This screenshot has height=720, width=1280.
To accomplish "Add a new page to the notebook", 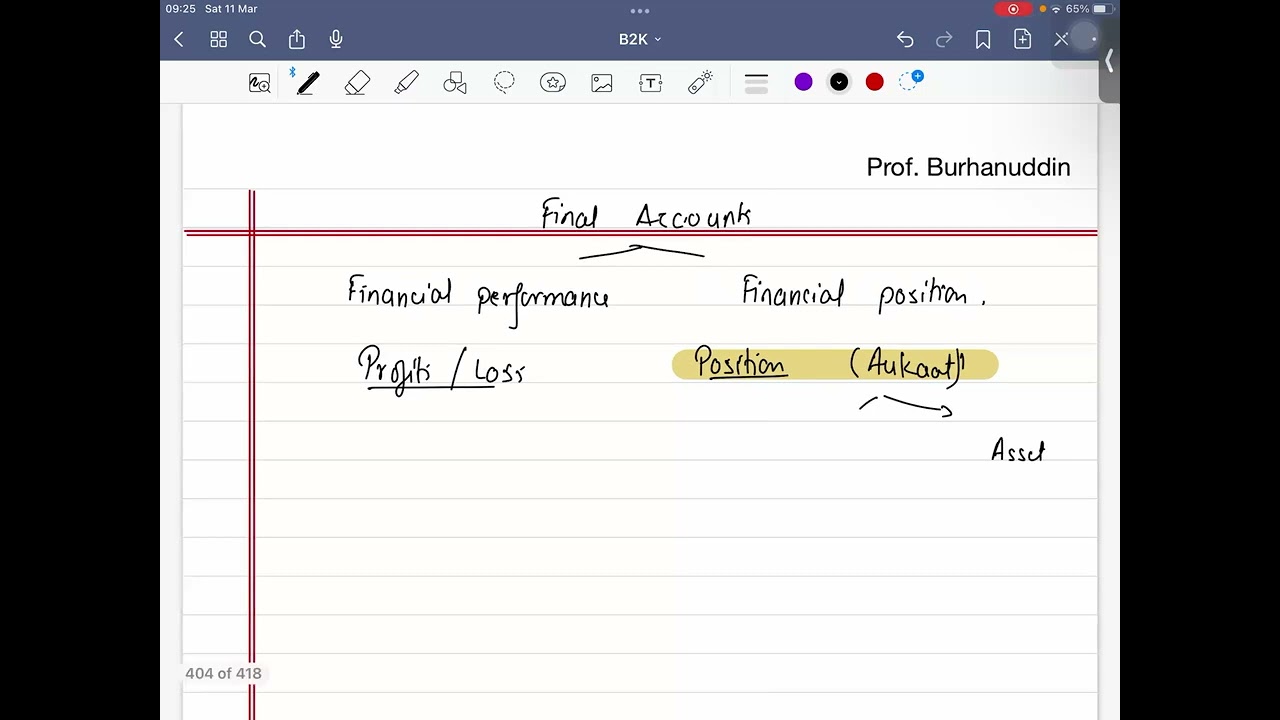I will click(x=1022, y=39).
